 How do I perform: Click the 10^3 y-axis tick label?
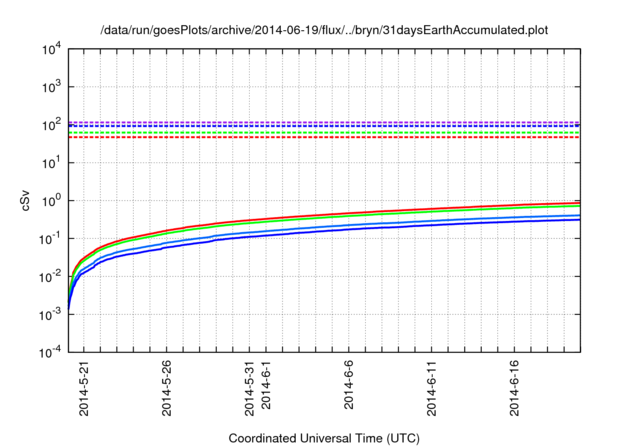(51, 87)
